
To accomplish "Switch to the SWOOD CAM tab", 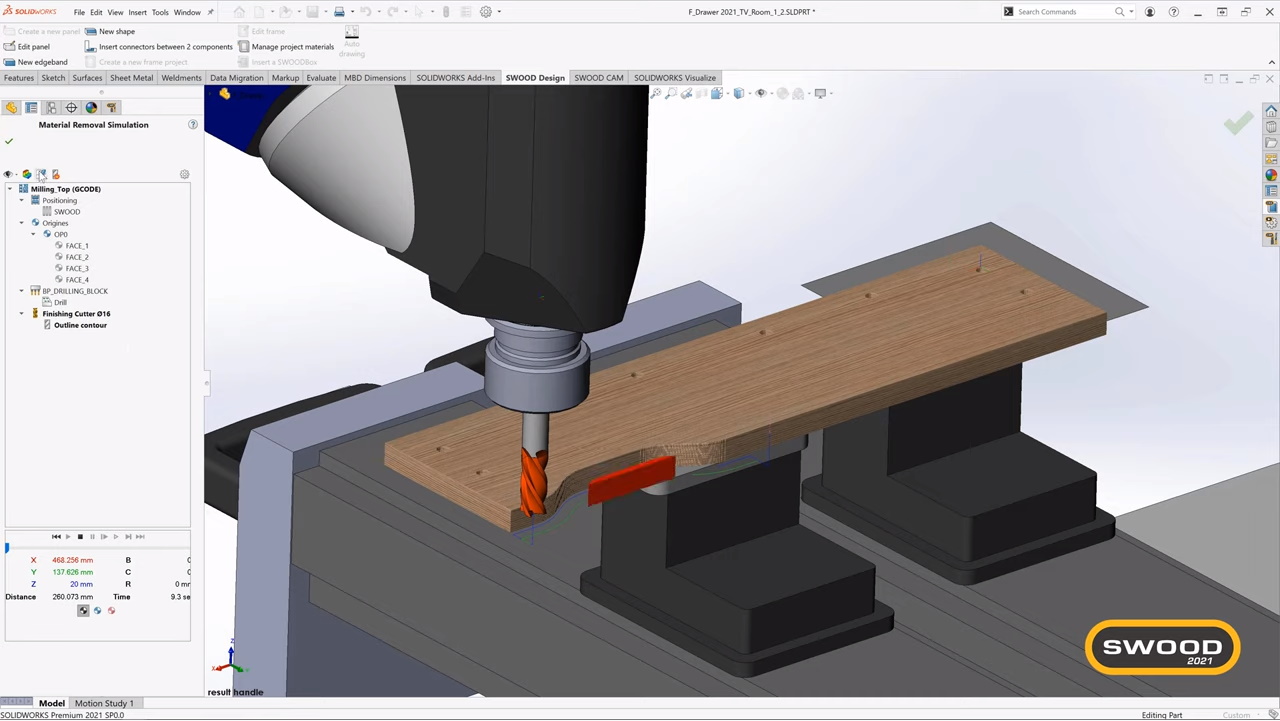I will coord(598,78).
